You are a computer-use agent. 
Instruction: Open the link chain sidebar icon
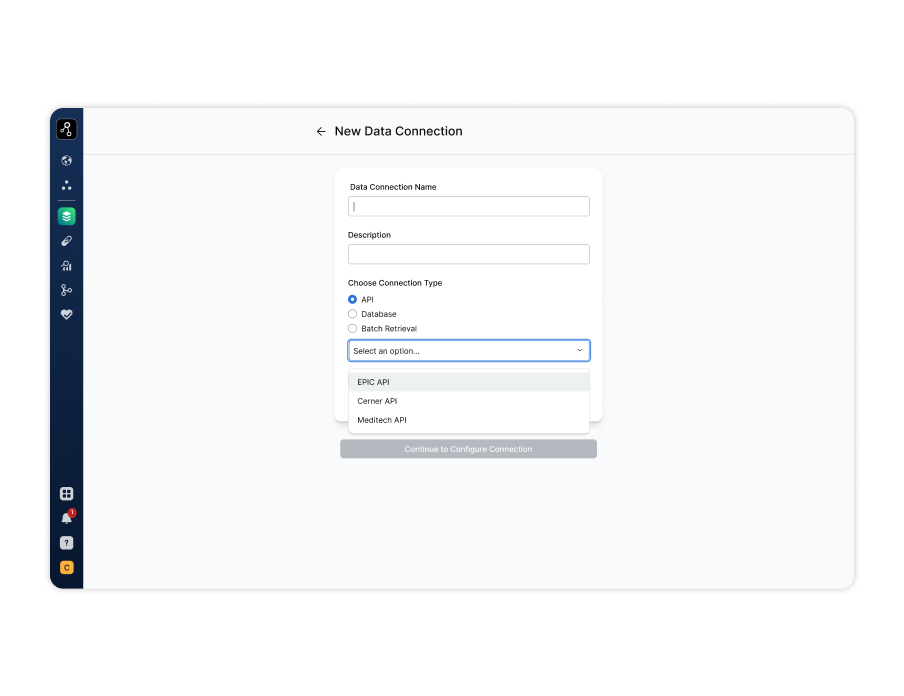click(66, 241)
